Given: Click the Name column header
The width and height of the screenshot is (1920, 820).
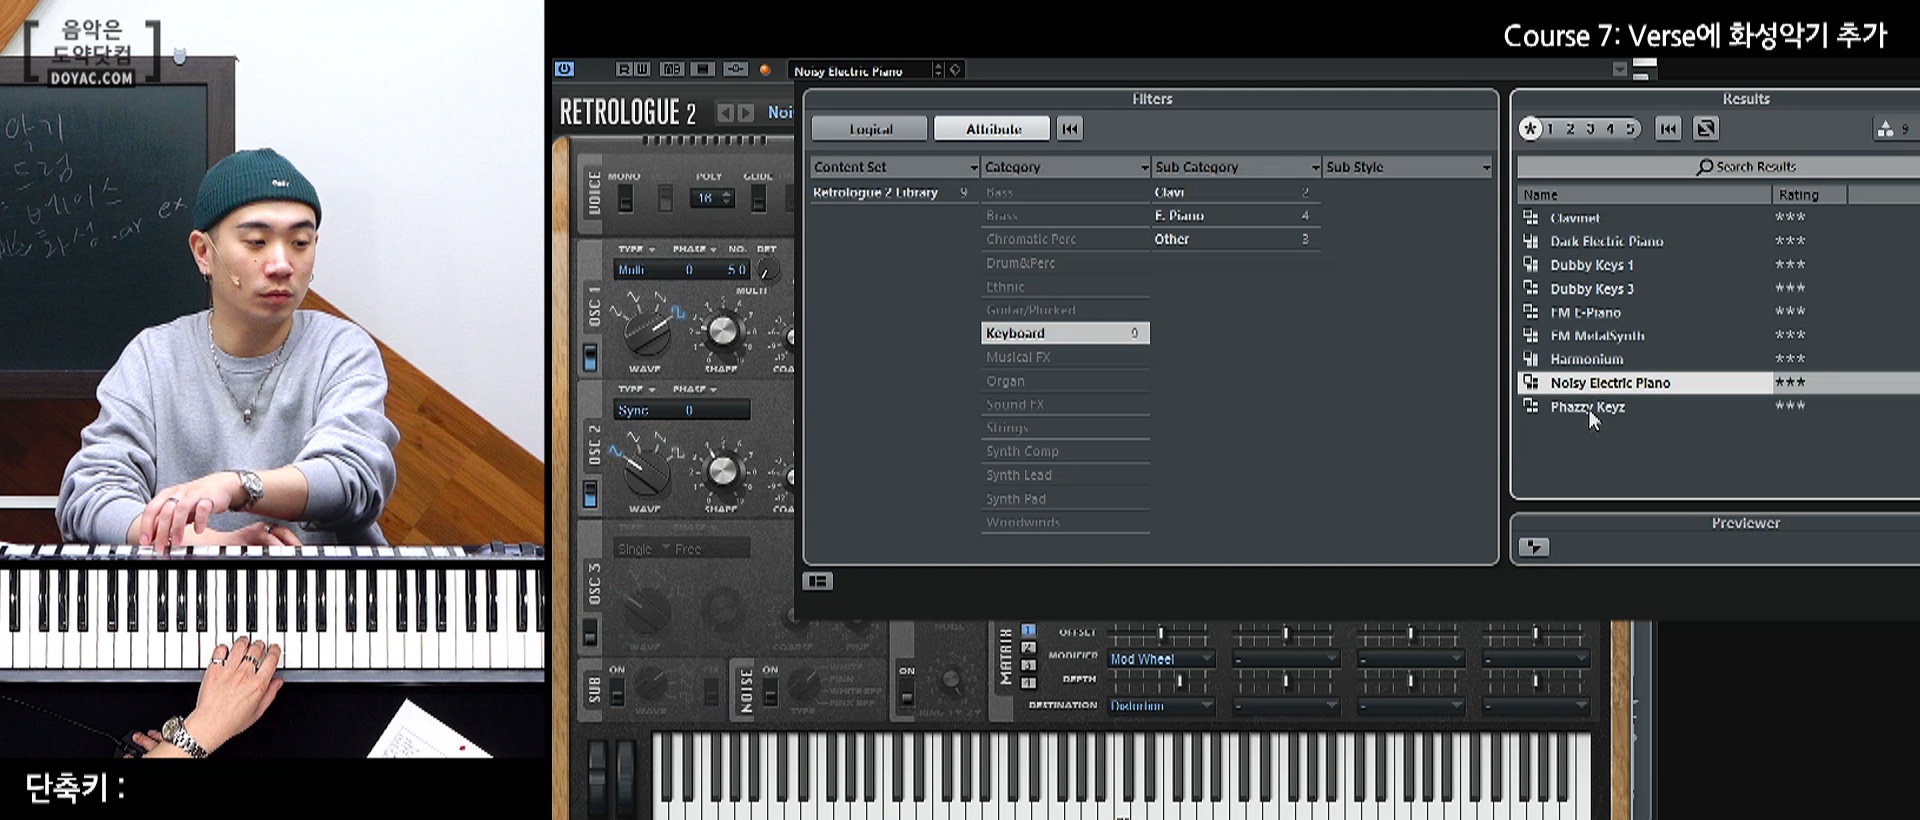Looking at the screenshot, I should tap(1644, 195).
